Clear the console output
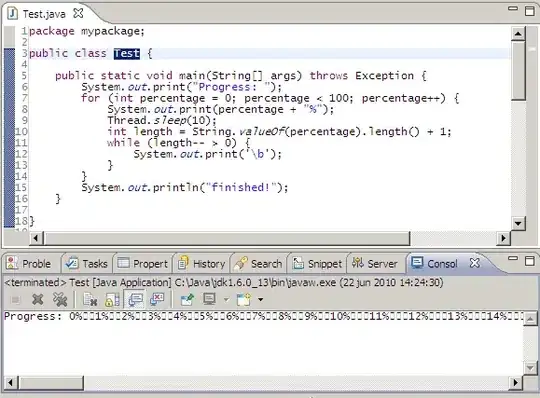 pos(91,300)
